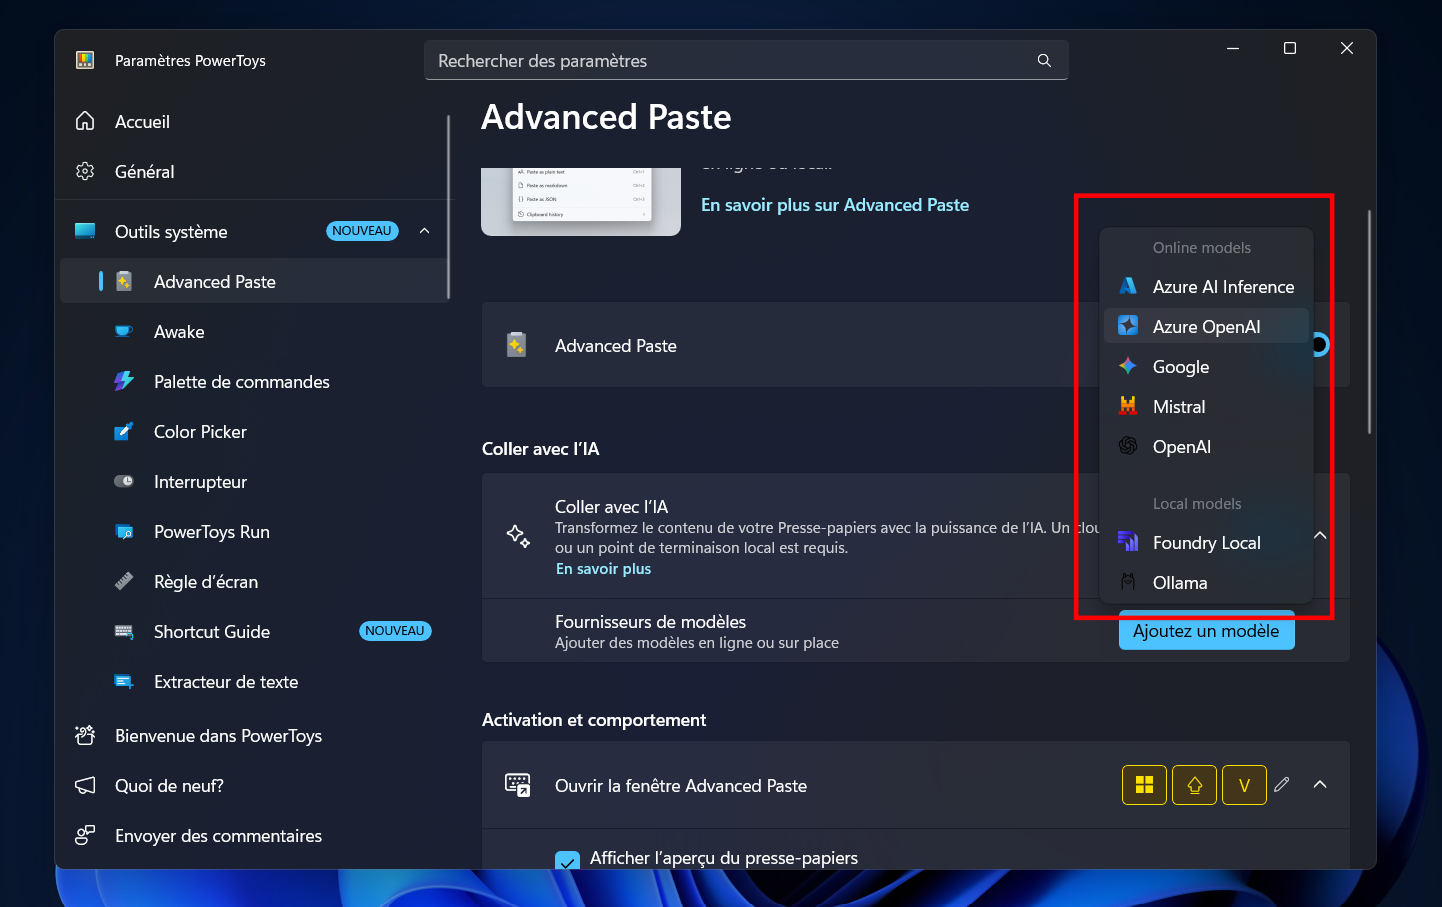Image resolution: width=1442 pixels, height=907 pixels.
Task: Click the Local models menu header
Action: tap(1196, 504)
